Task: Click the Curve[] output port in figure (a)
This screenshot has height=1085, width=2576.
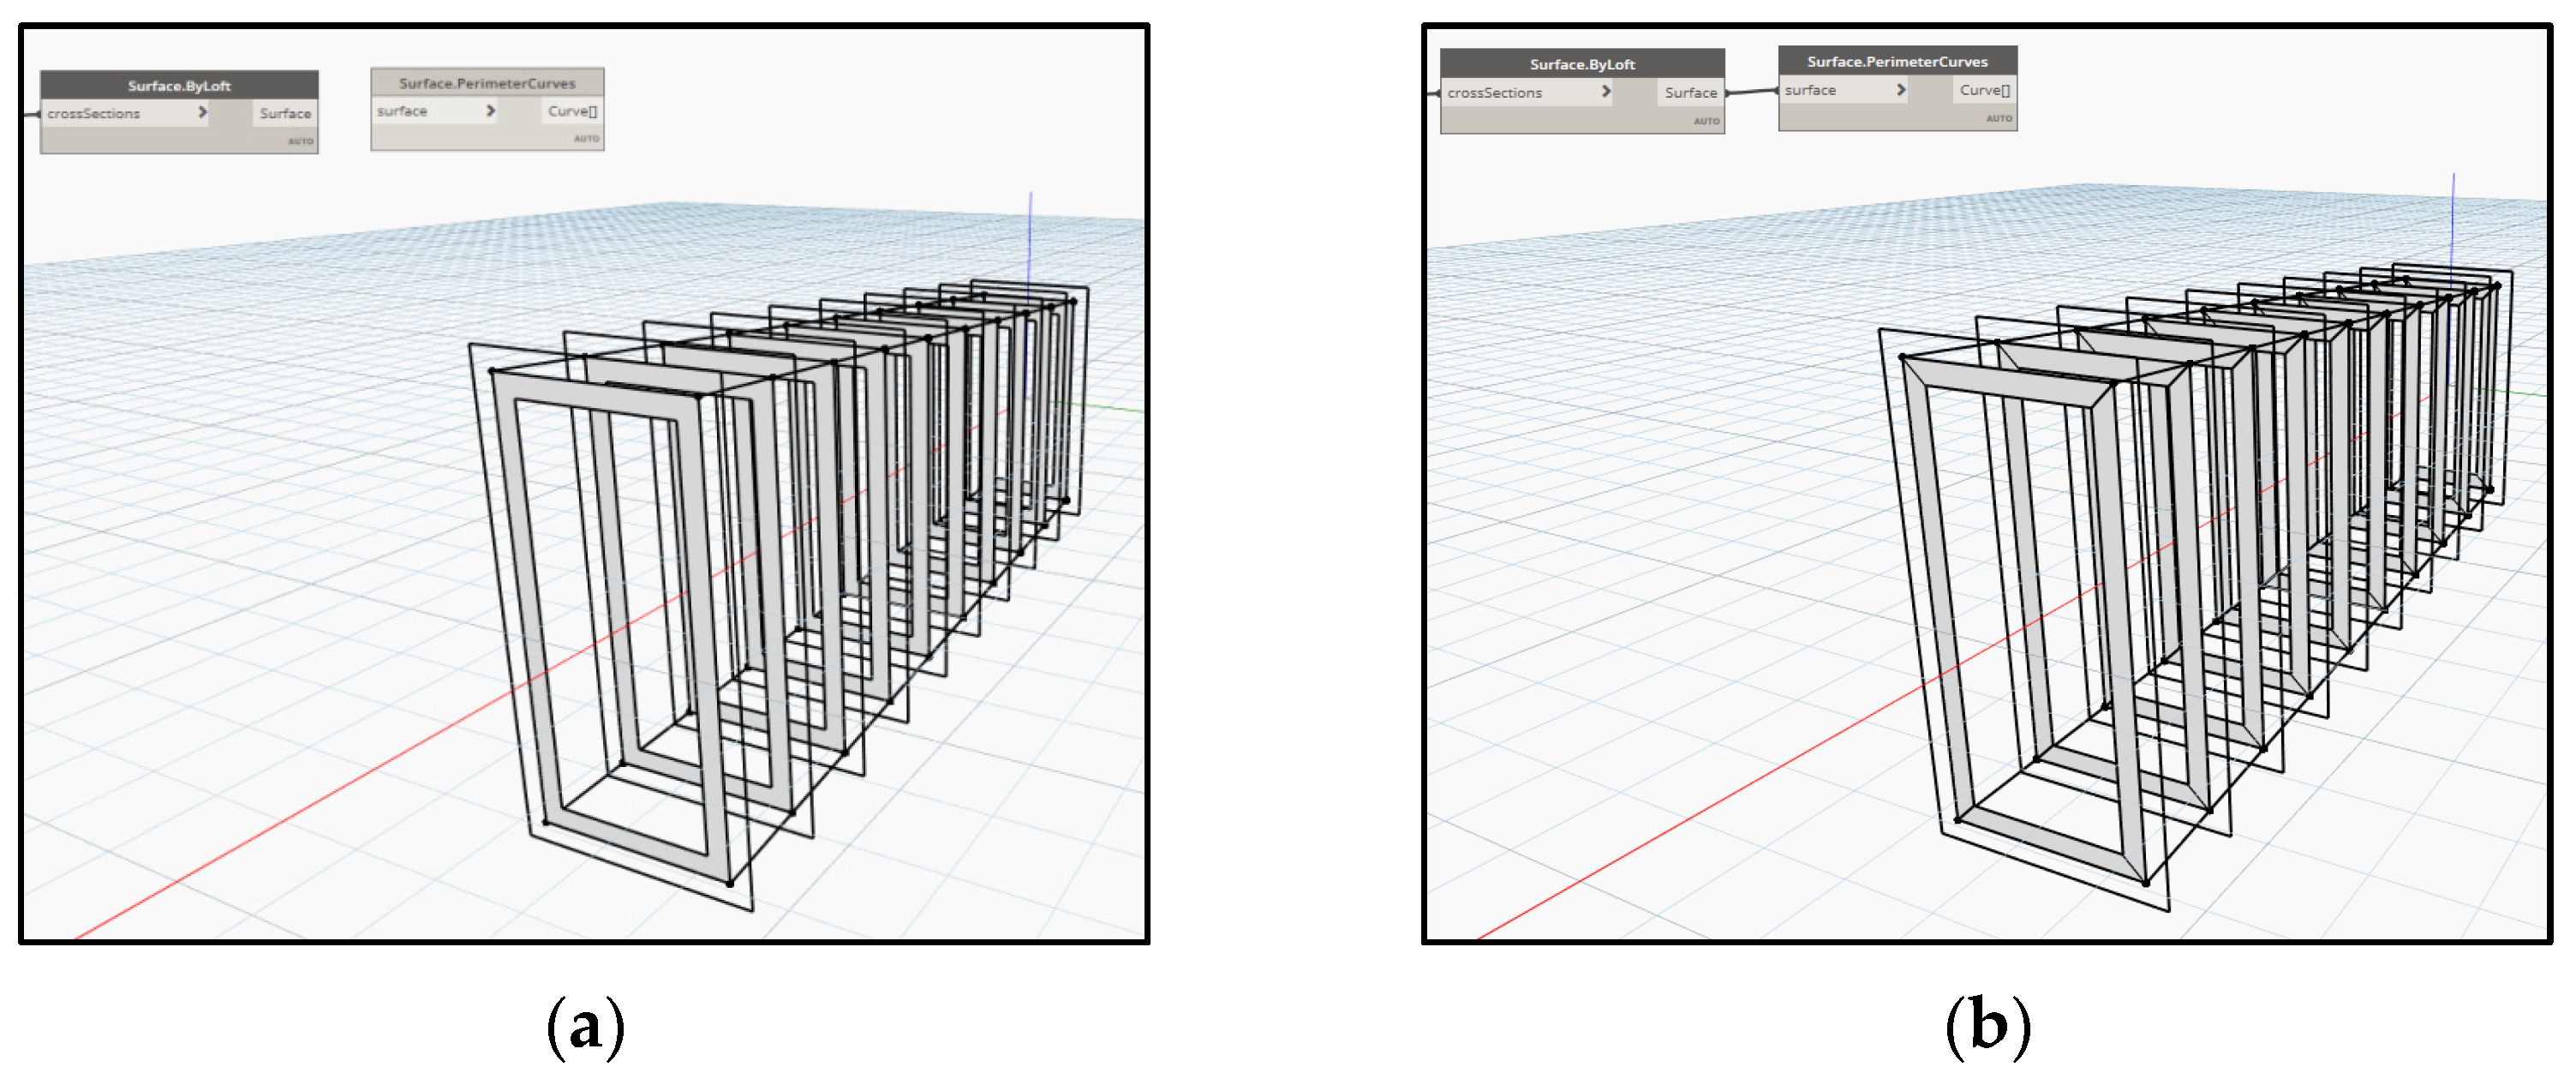Action: pos(572,111)
